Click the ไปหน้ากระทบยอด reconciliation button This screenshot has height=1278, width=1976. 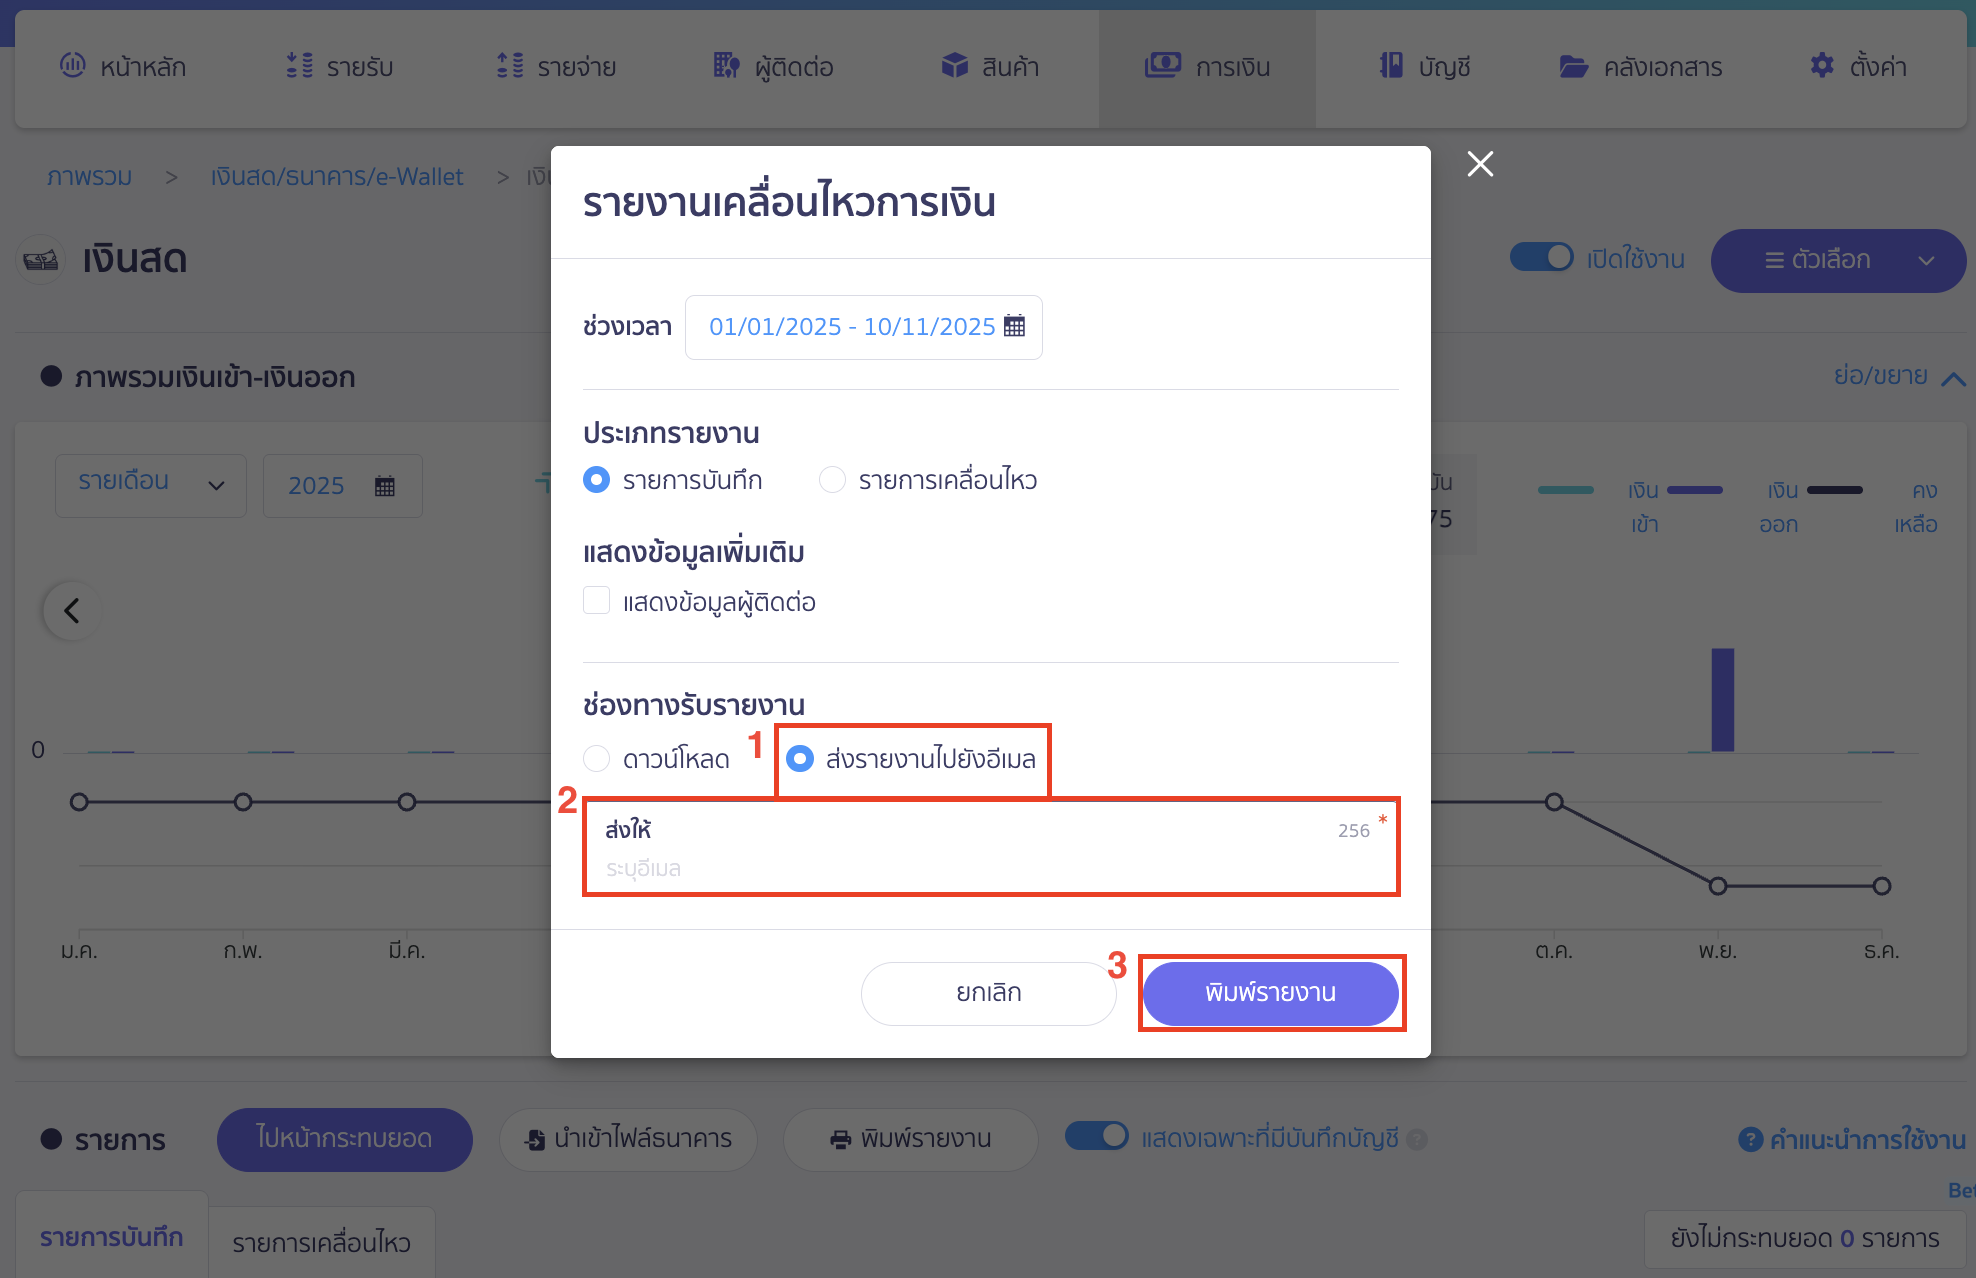(344, 1139)
